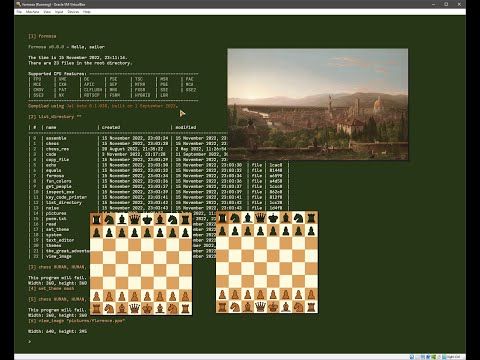Click the 'Compiled using' line

point(103,106)
